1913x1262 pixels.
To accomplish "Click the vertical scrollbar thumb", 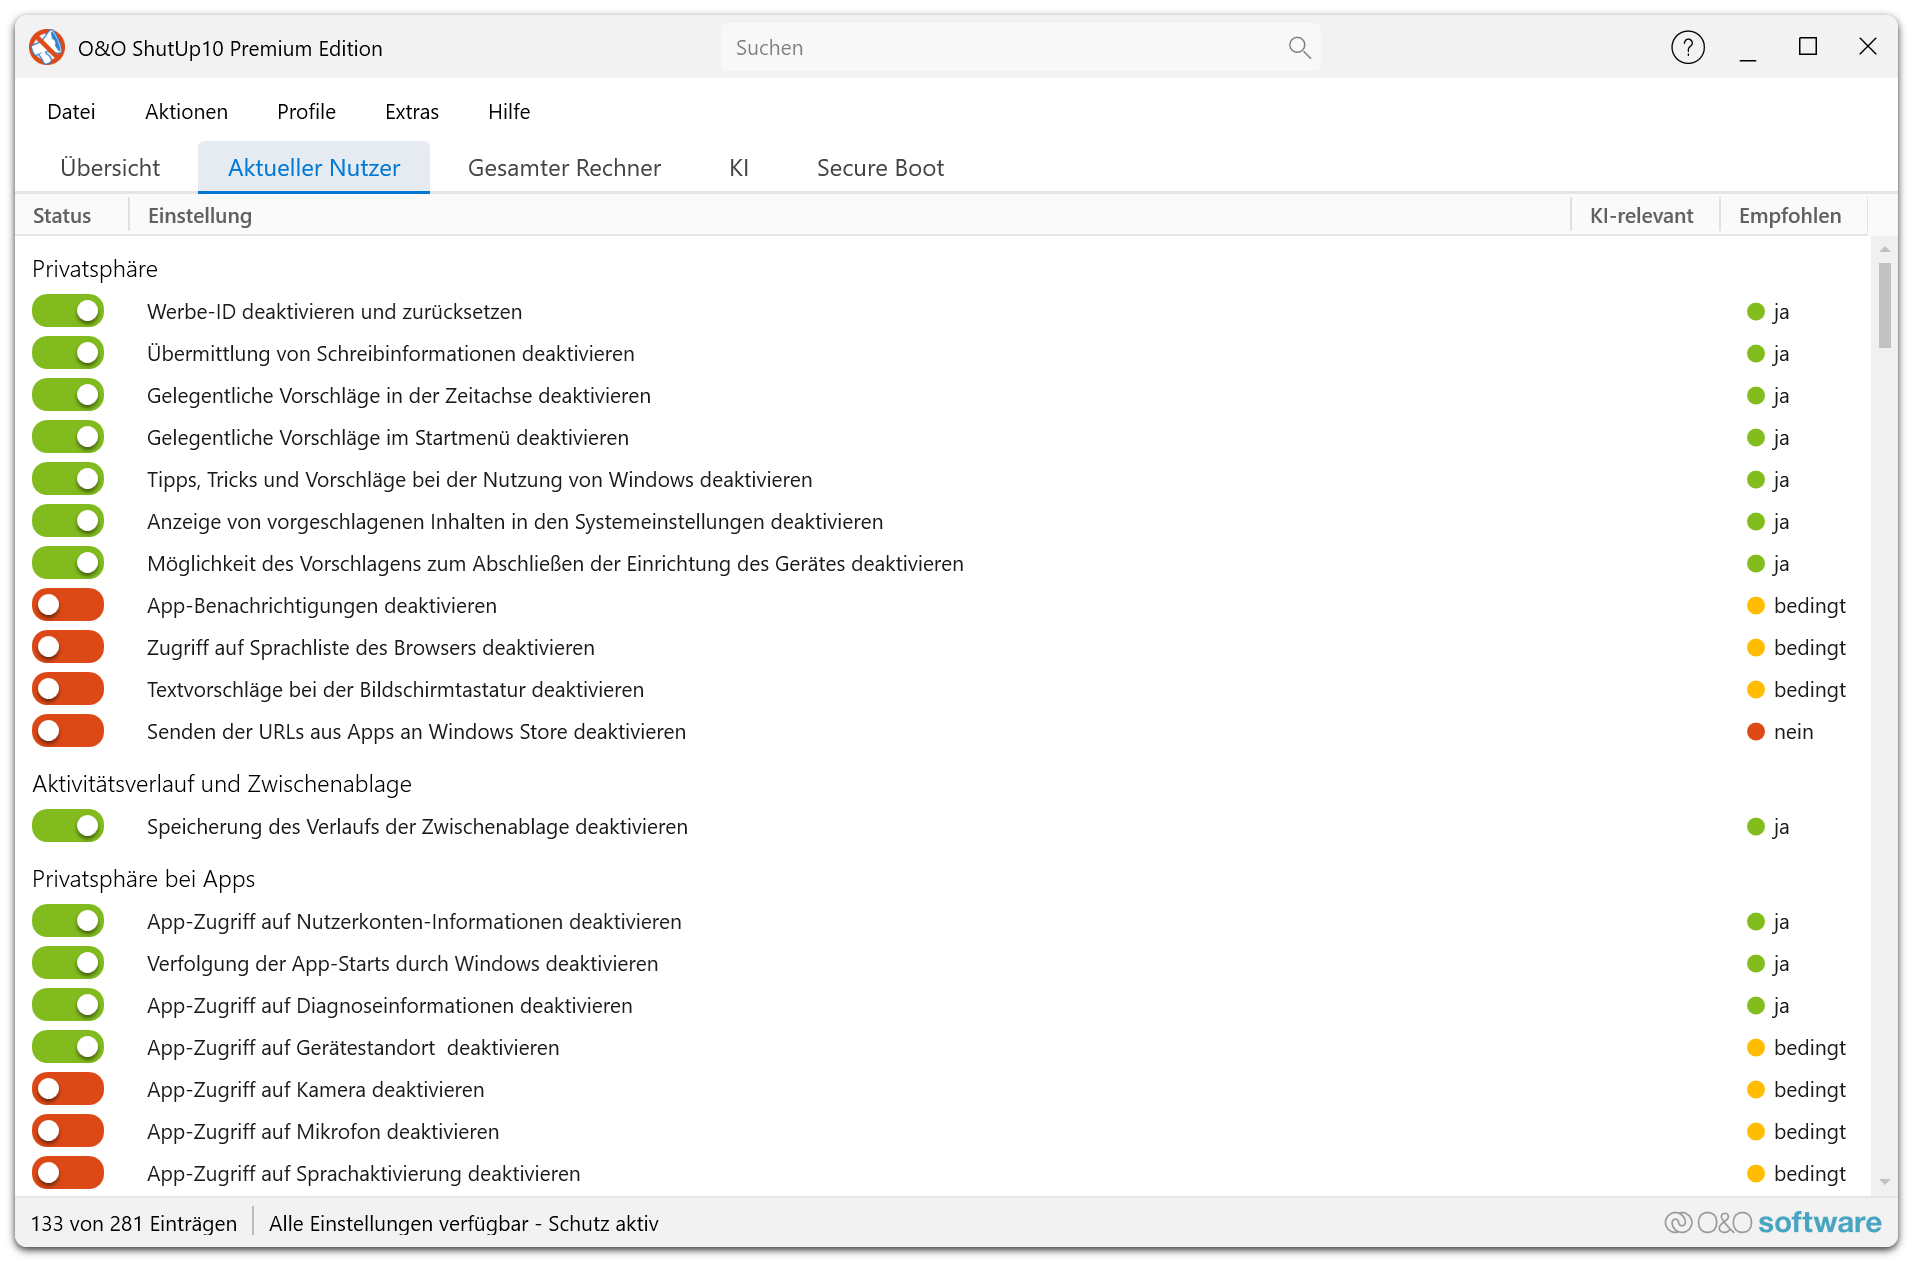I will point(1884,305).
